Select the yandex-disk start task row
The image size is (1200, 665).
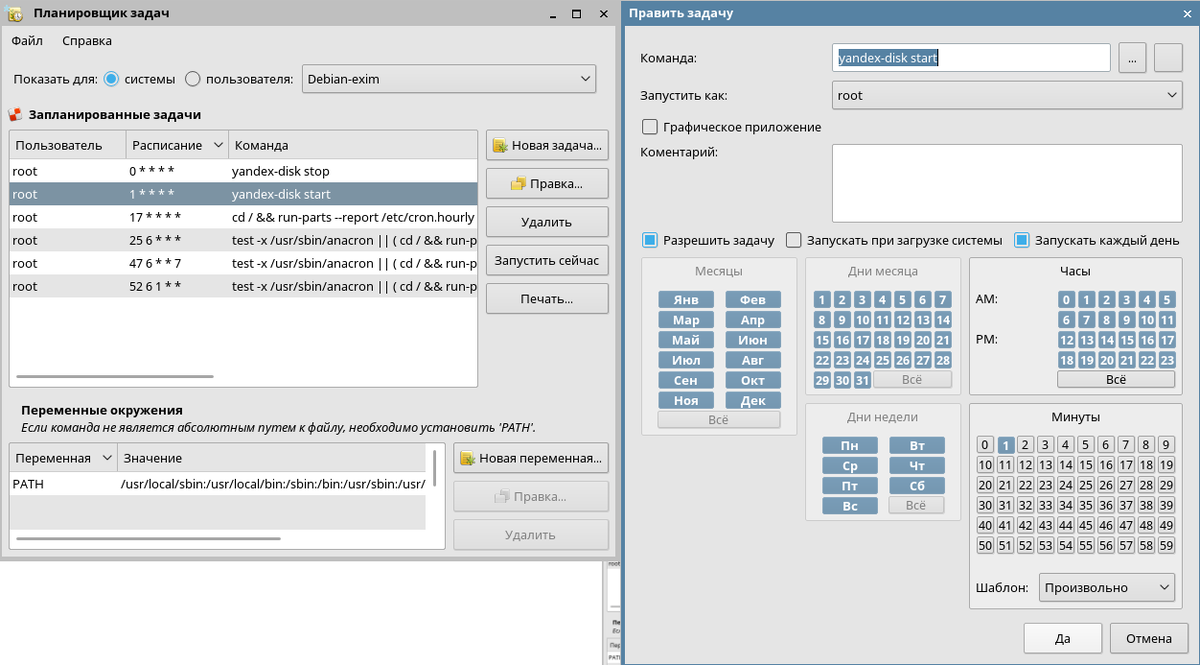coord(243,194)
